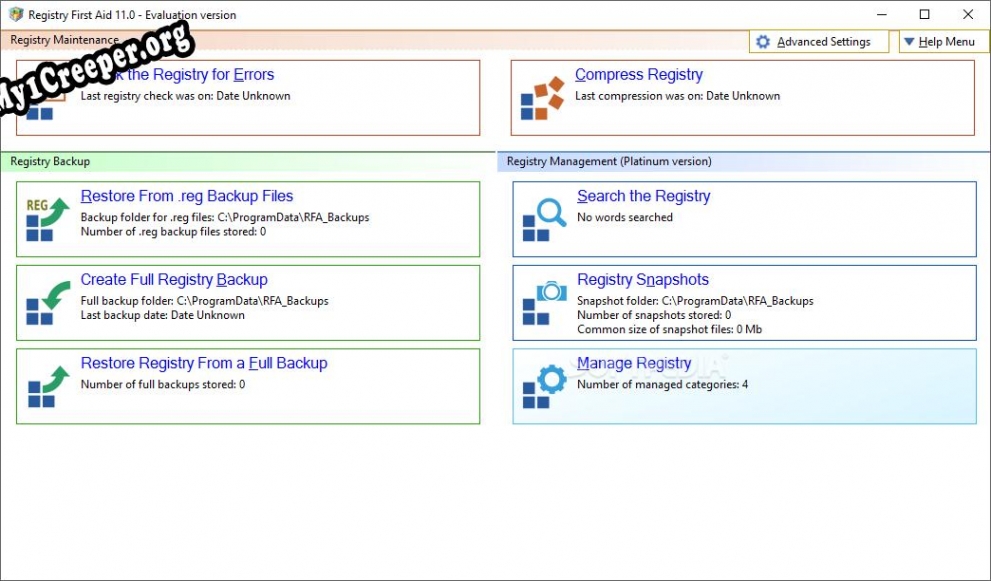
Task: Open the Help Menu dropdown
Action: pos(938,42)
